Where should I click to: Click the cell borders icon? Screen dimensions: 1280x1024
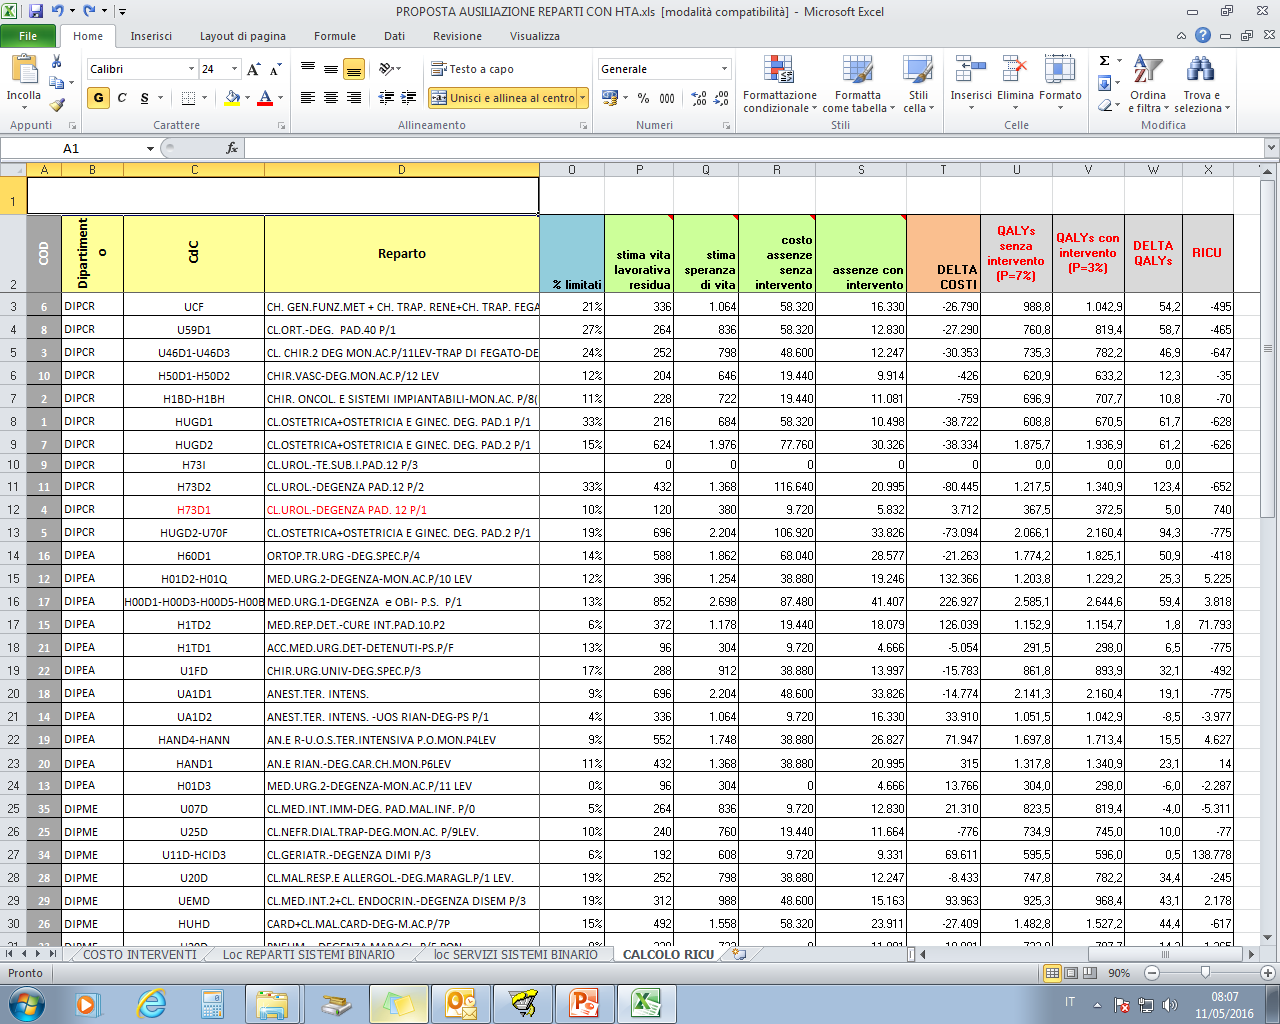[188, 97]
